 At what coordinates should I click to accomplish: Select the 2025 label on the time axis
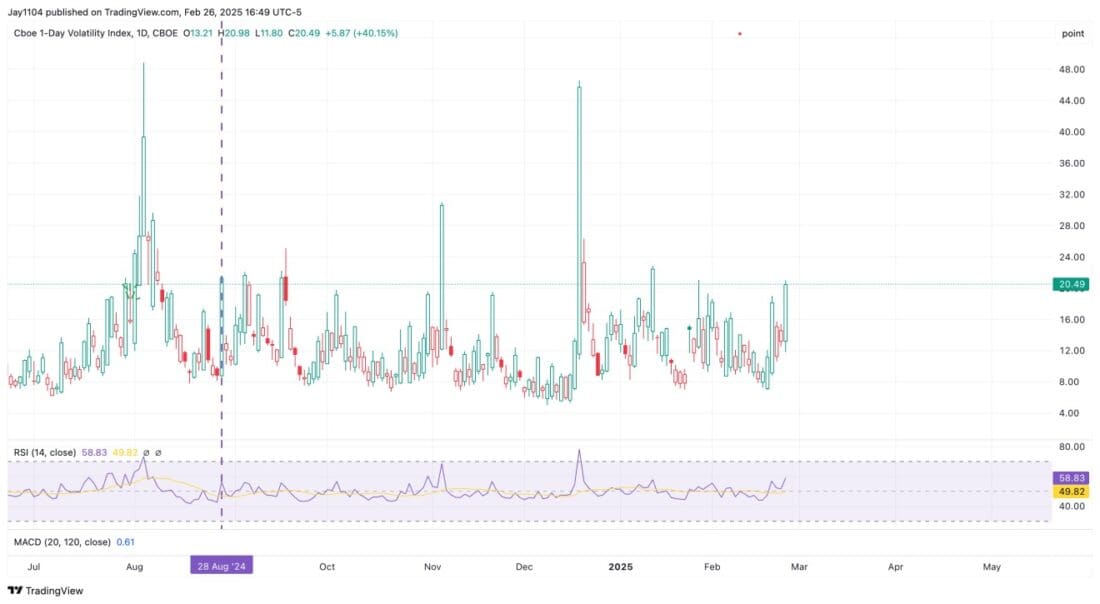[x=620, y=567]
